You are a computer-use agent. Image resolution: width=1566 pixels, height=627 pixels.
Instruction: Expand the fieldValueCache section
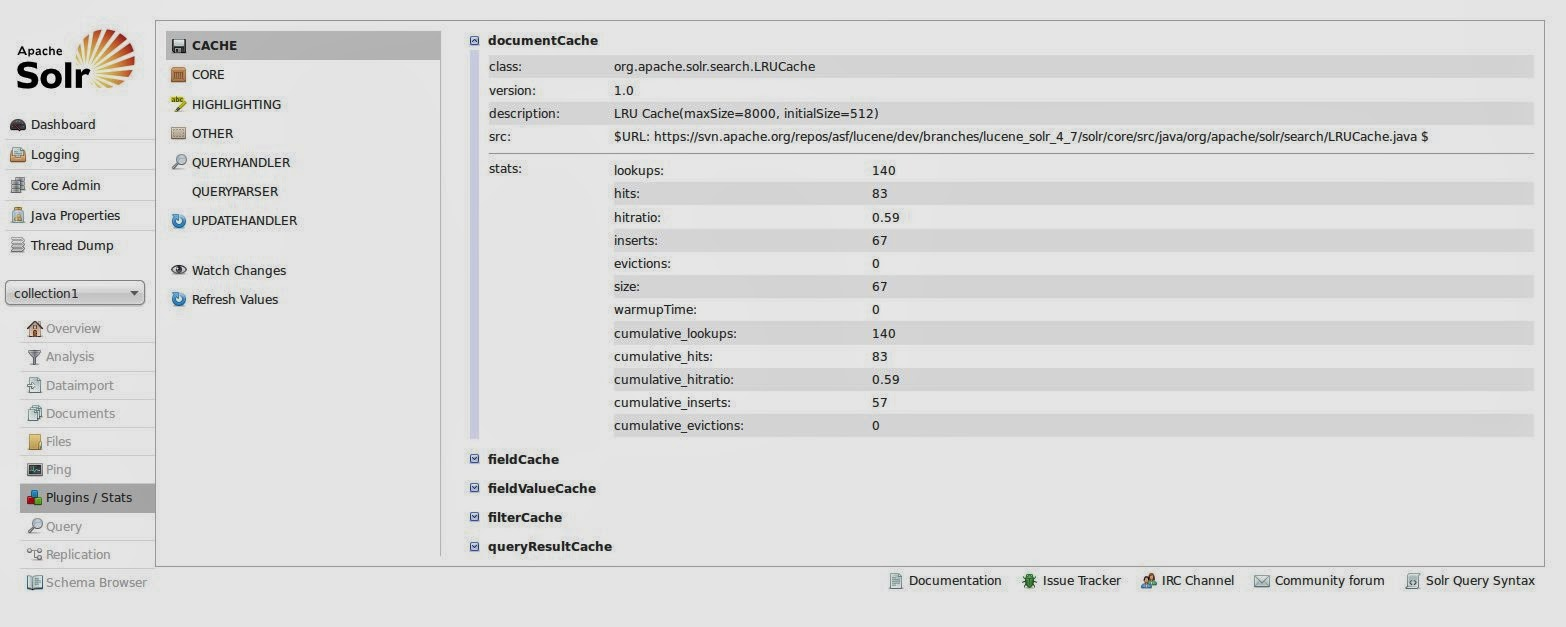[x=475, y=488]
